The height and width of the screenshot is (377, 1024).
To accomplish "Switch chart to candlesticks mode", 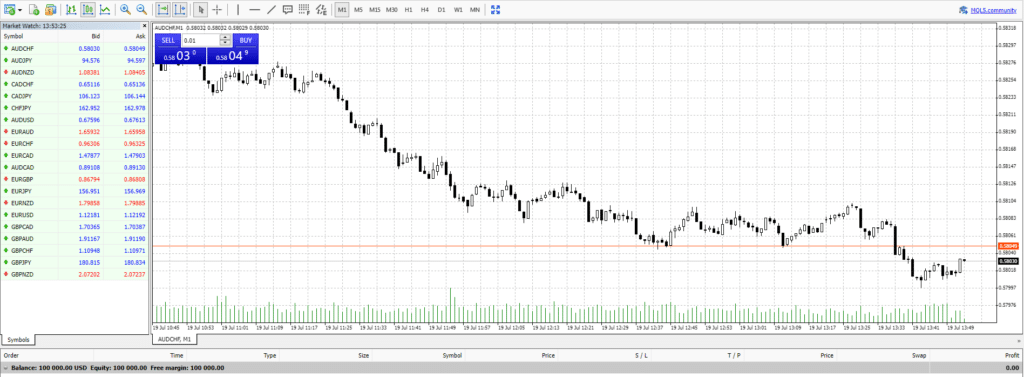I will pos(88,10).
